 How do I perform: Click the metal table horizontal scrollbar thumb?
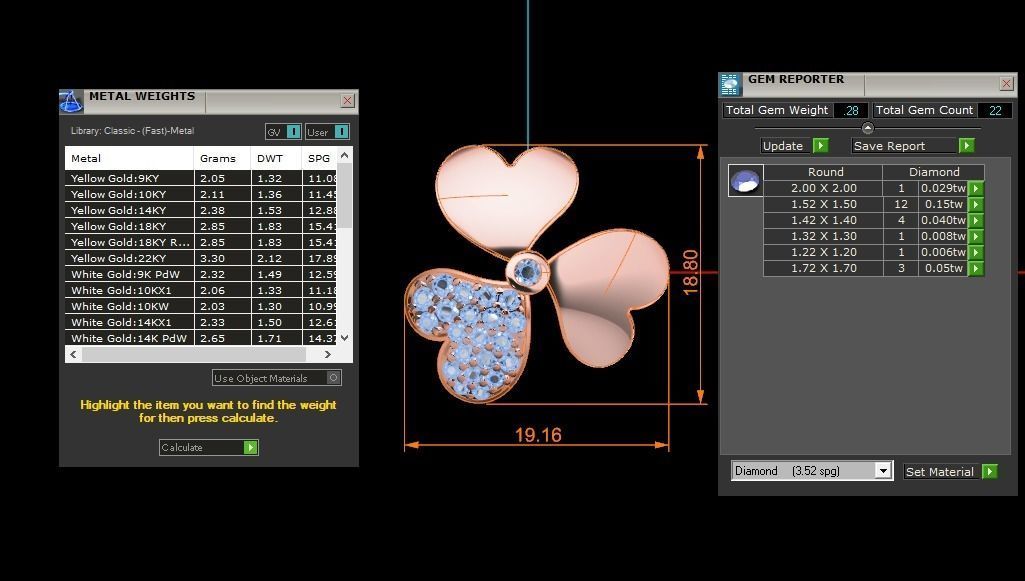(193, 354)
